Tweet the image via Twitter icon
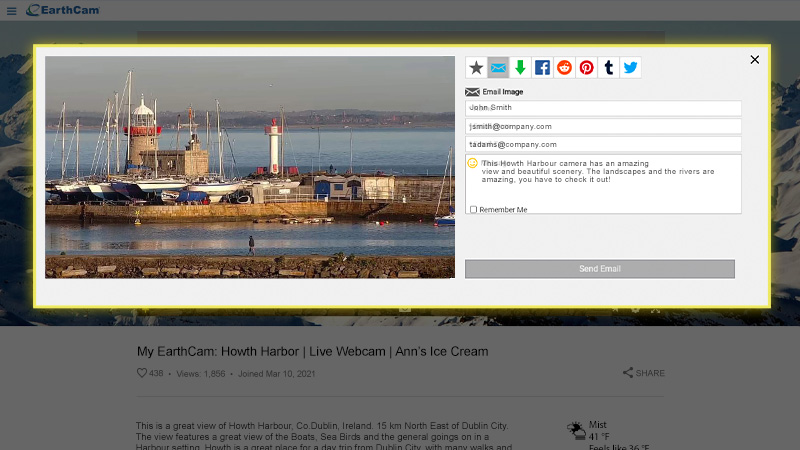Image resolution: width=800 pixels, height=450 pixels. coord(631,67)
